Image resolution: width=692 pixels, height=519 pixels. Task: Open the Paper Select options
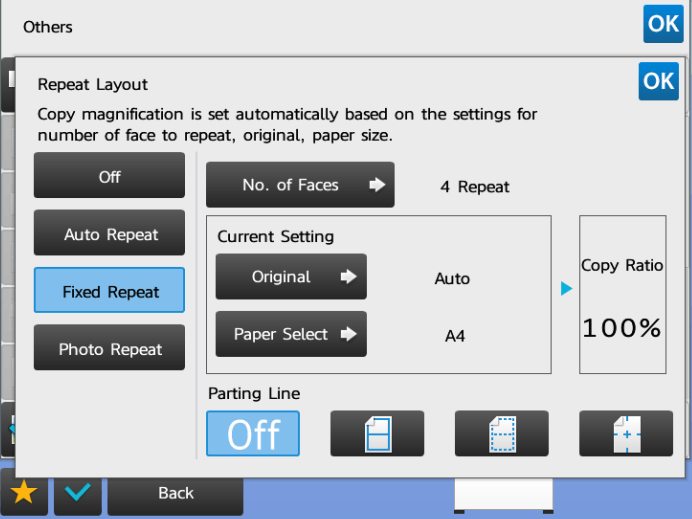pos(291,334)
